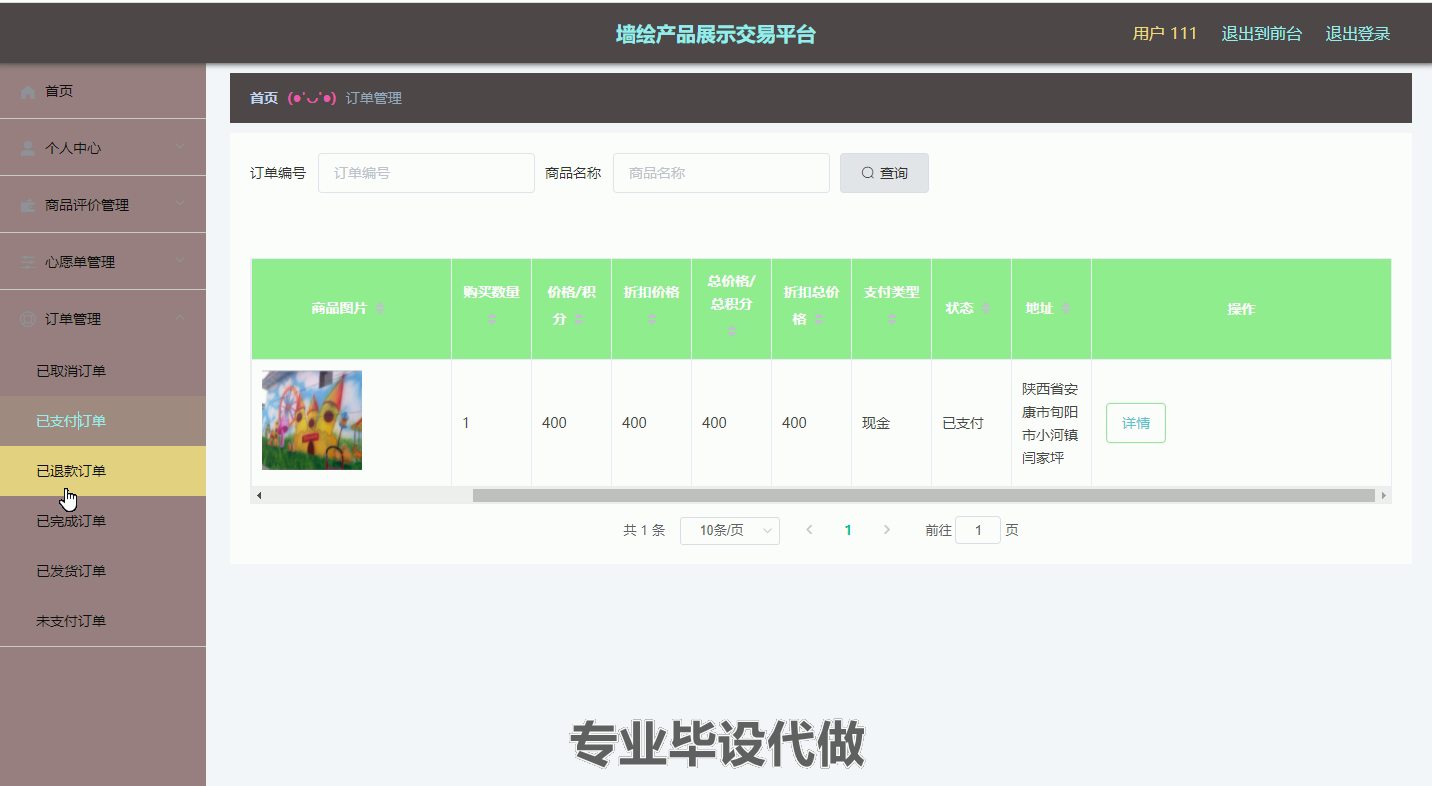This screenshot has height=786, width=1432.
Task: Click the 前往 page number input box
Action: tap(978, 530)
